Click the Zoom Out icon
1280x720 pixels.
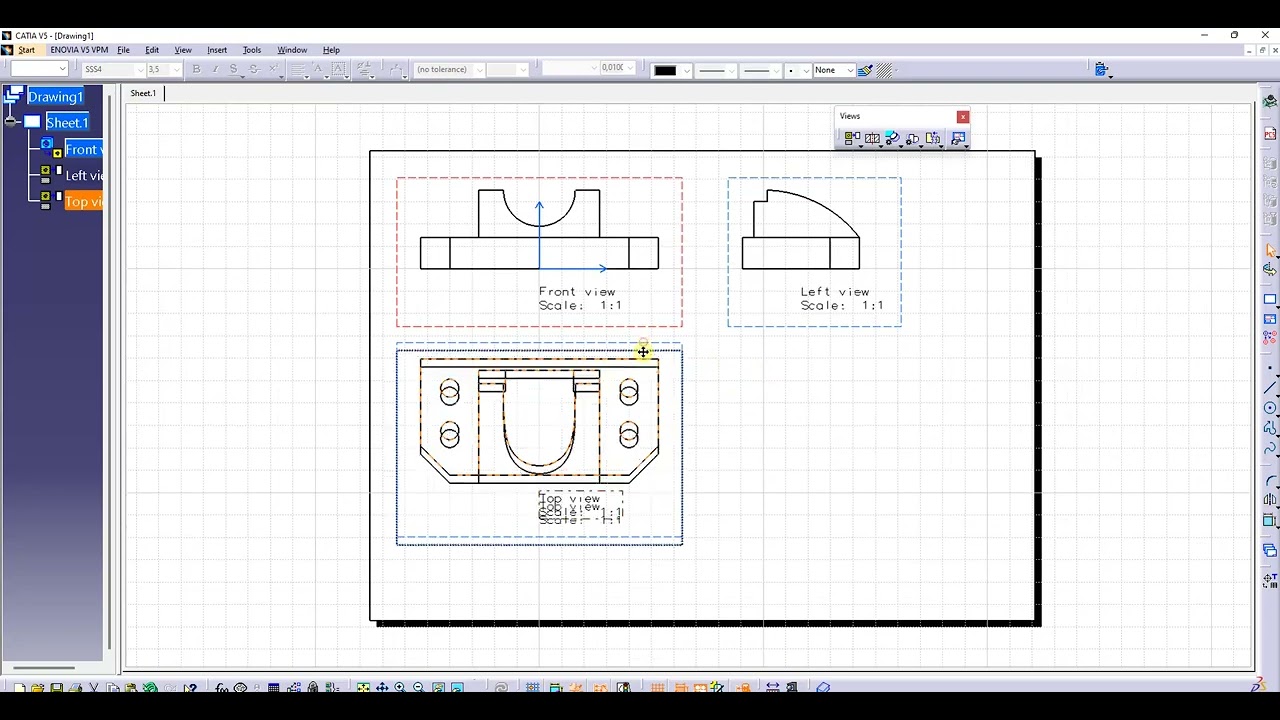(418, 688)
